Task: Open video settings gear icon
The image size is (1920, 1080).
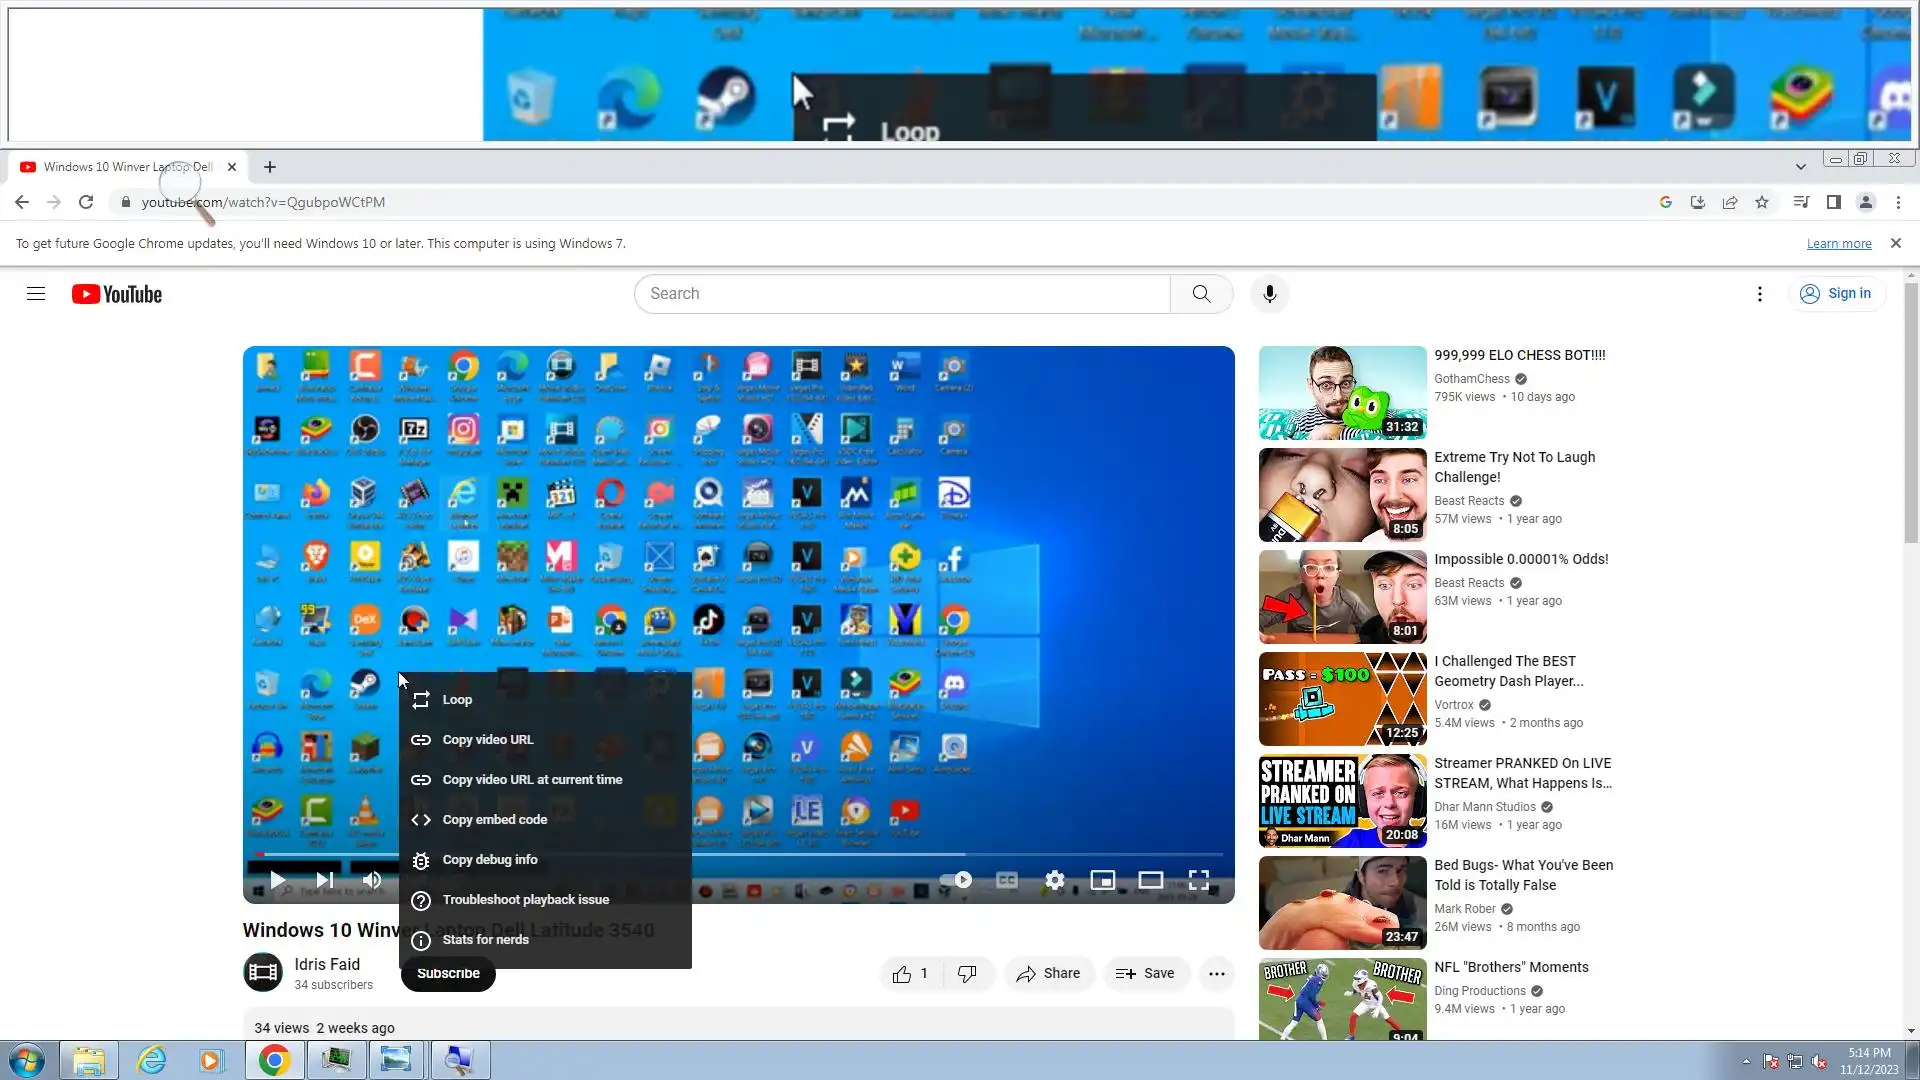Action: 1054,880
